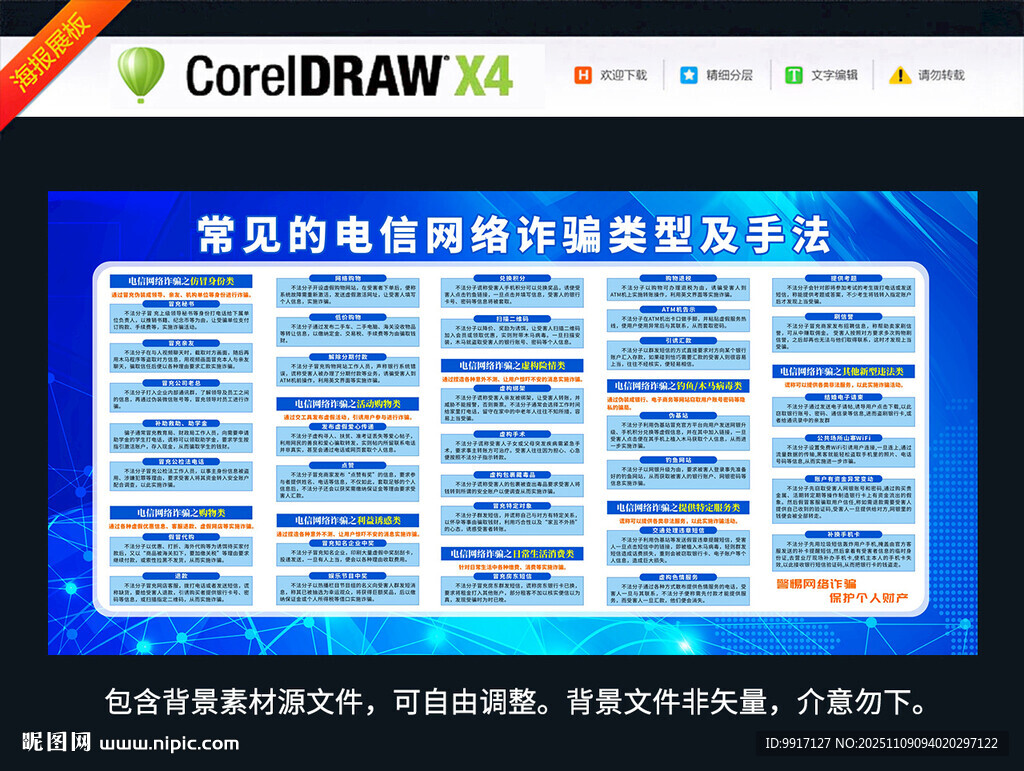
Task: Click the 冒充亲友 subsection label
Action: 182,343
